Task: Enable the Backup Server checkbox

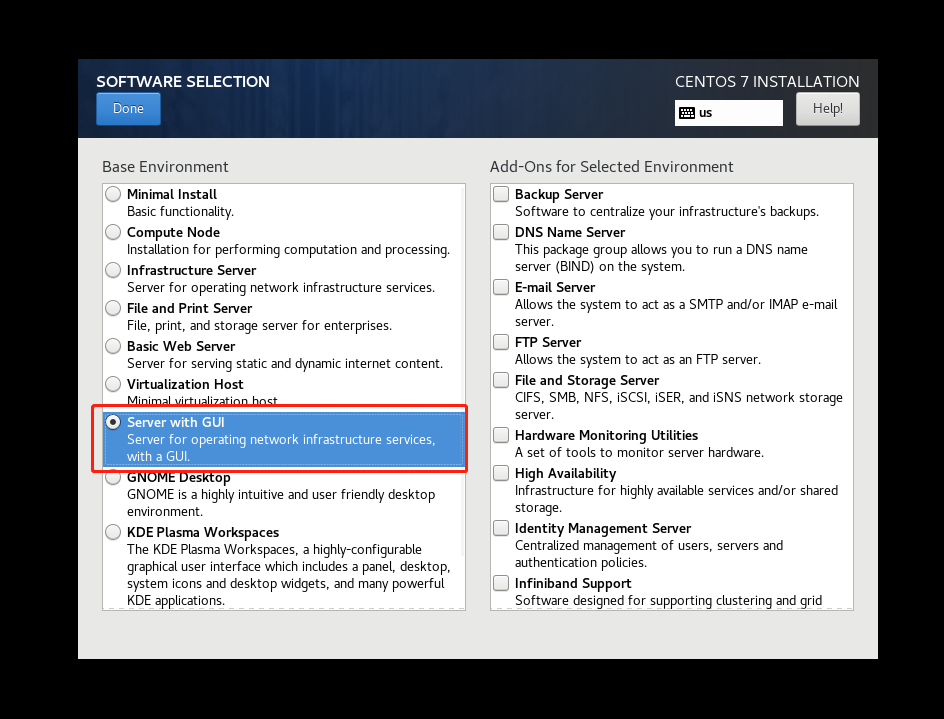Action: [501, 194]
